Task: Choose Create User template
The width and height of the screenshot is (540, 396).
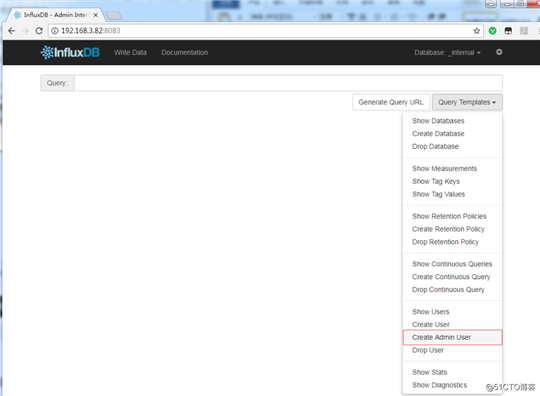Action: [430, 324]
